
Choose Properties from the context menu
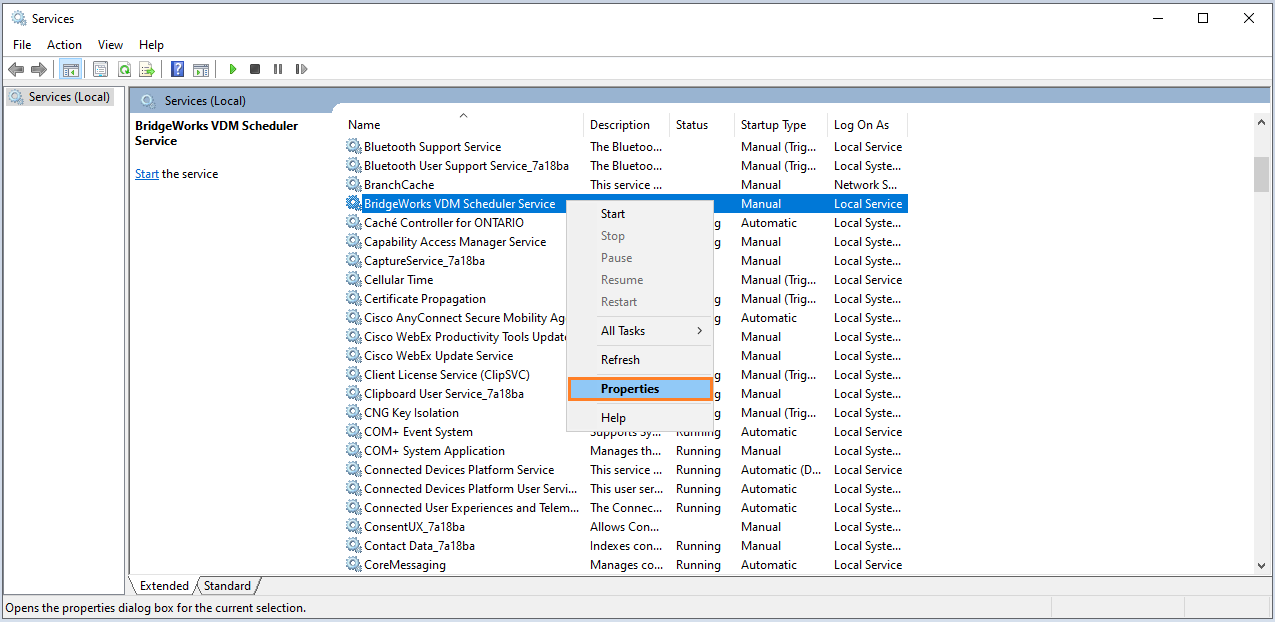[x=640, y=388]
